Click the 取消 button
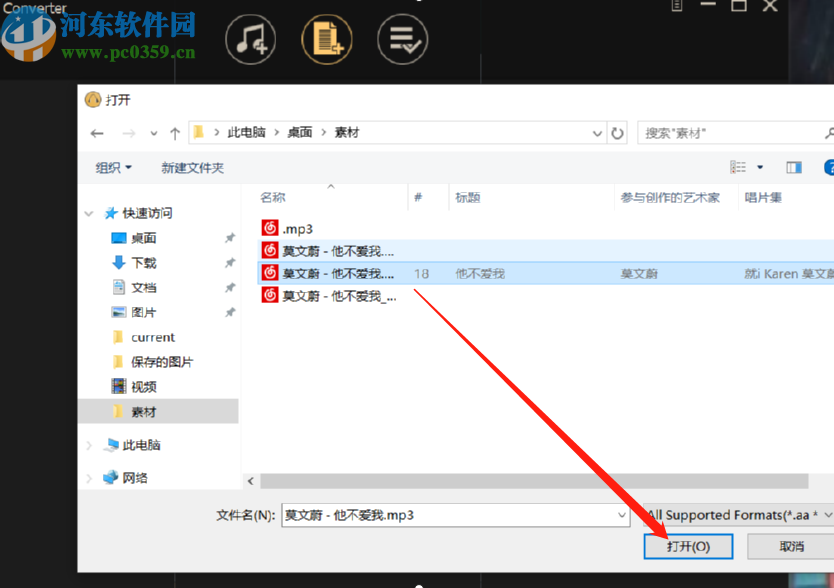The image size is (834, 588). pyautogui.click(x=789, y=546)
